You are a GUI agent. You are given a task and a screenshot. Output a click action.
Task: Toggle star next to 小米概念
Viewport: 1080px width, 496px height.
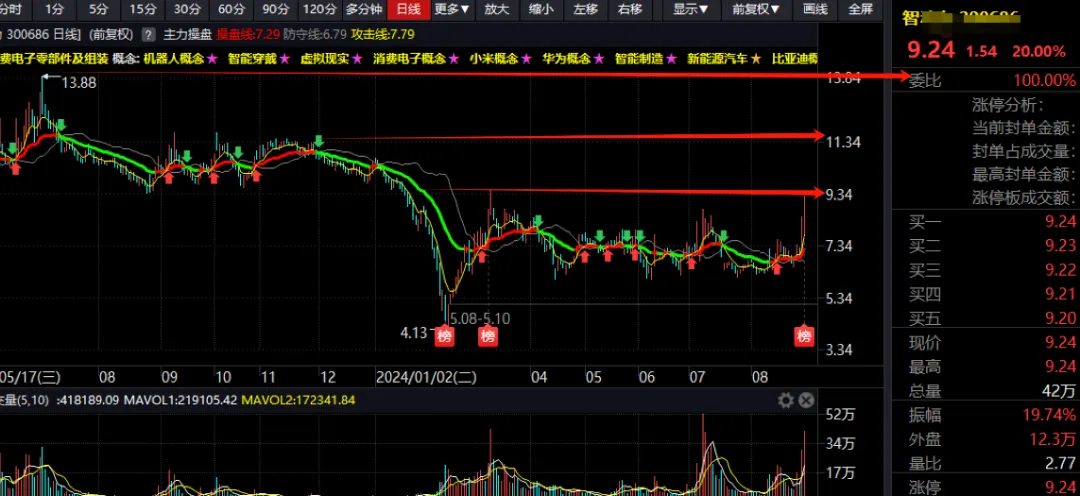click(x=526, y=59)
